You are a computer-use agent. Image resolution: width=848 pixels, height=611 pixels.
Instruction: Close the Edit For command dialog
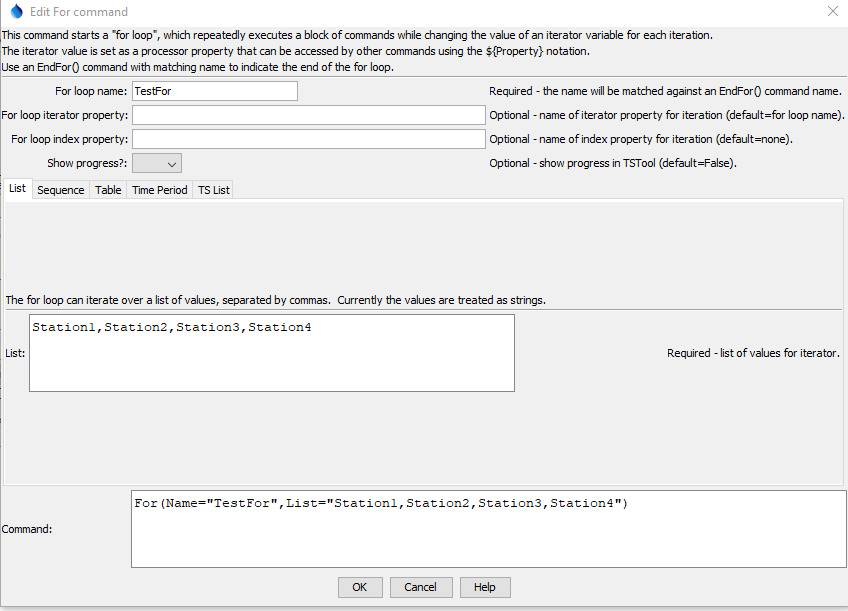pos(833,11)
